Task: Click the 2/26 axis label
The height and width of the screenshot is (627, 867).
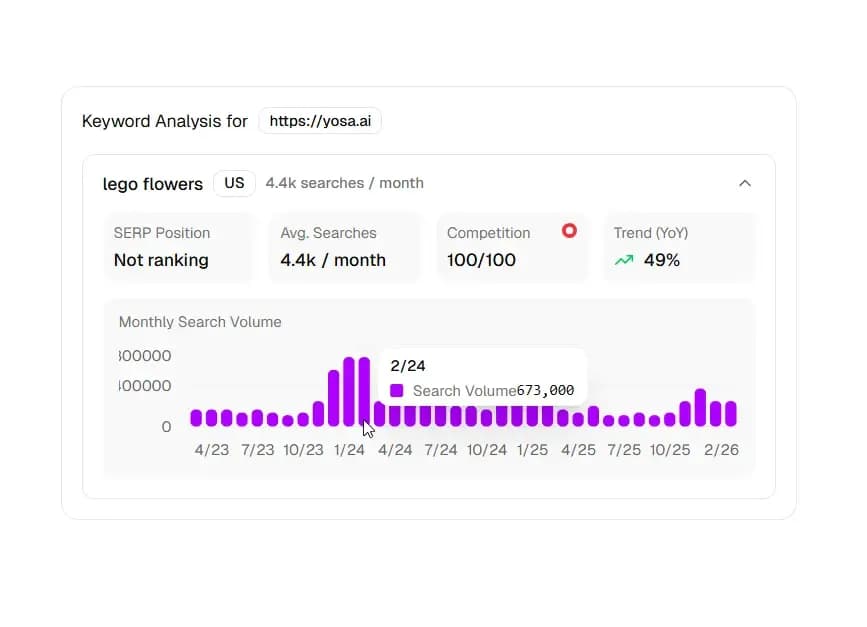Action: coord(721,450)
